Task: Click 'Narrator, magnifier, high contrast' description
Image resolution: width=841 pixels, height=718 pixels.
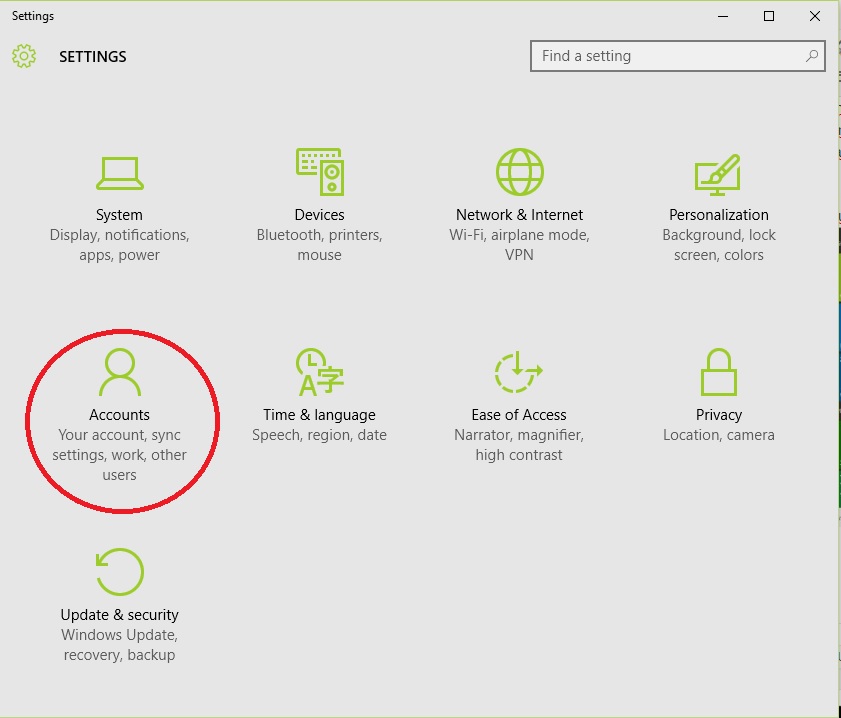Action: click(x=519, y=445)
